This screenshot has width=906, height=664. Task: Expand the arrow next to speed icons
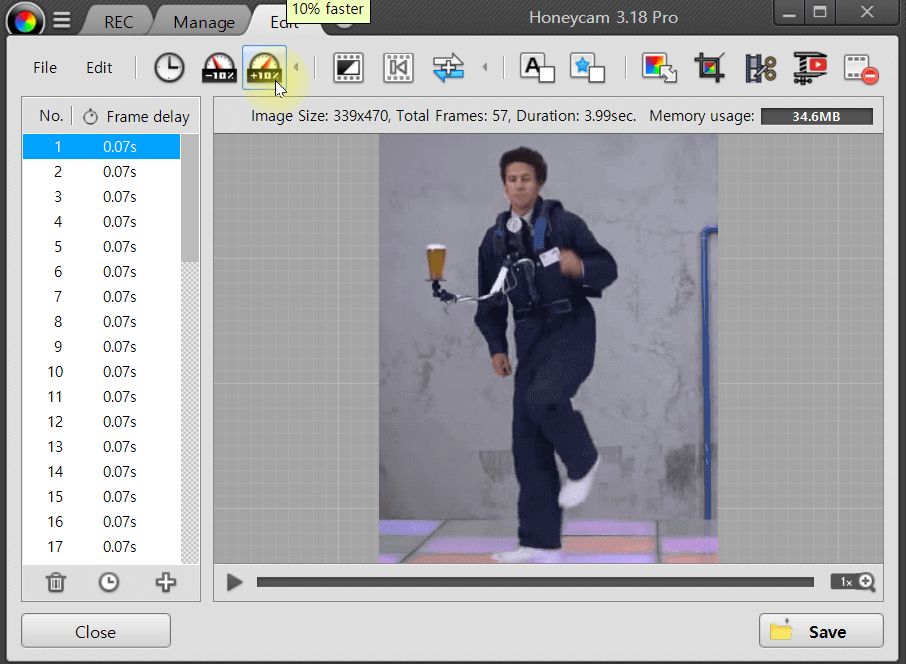[x=295, y=68]
